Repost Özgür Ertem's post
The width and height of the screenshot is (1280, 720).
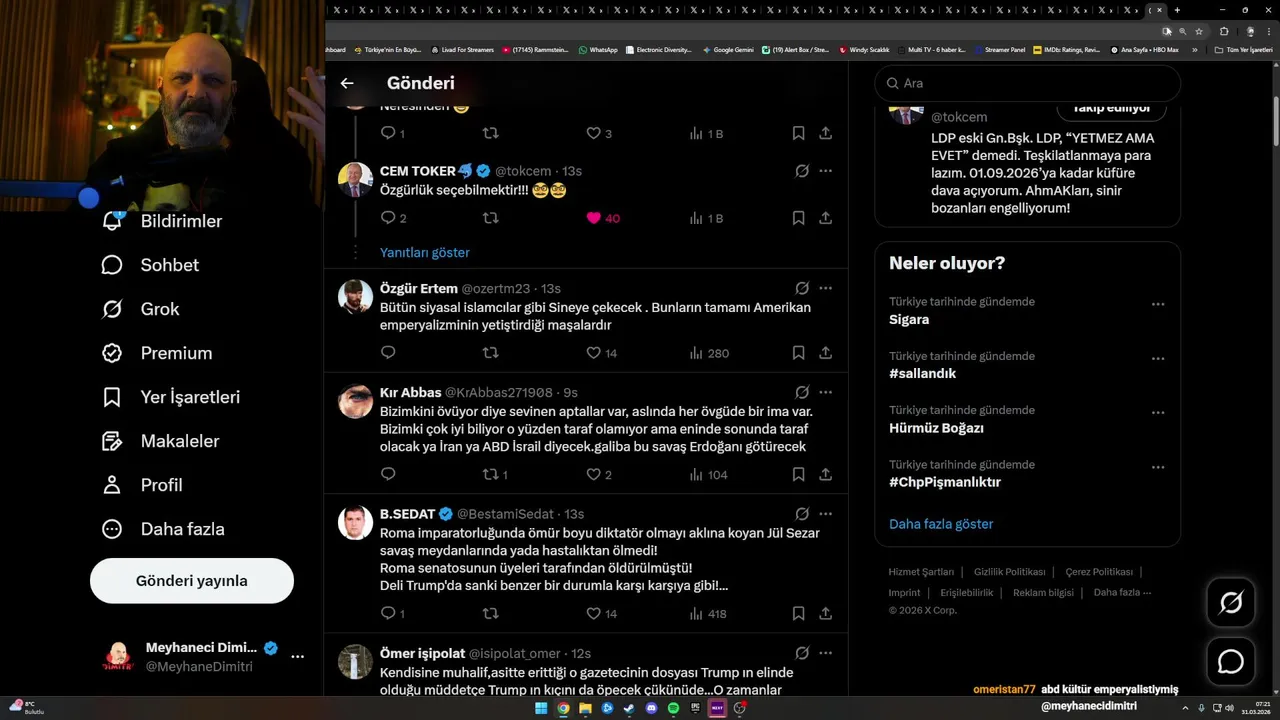click(x=490, y=353)
